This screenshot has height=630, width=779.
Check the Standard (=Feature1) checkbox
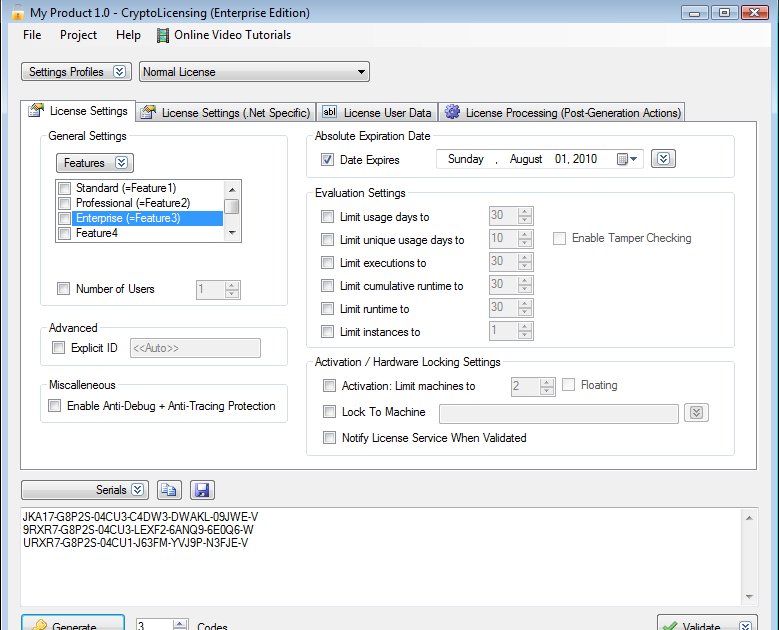click(65, 188)
